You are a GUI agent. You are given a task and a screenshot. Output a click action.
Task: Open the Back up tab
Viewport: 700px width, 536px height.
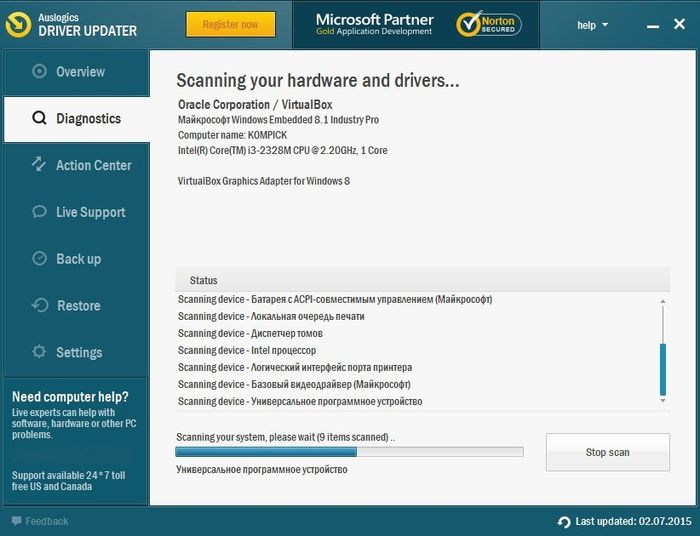click(78, 259)
